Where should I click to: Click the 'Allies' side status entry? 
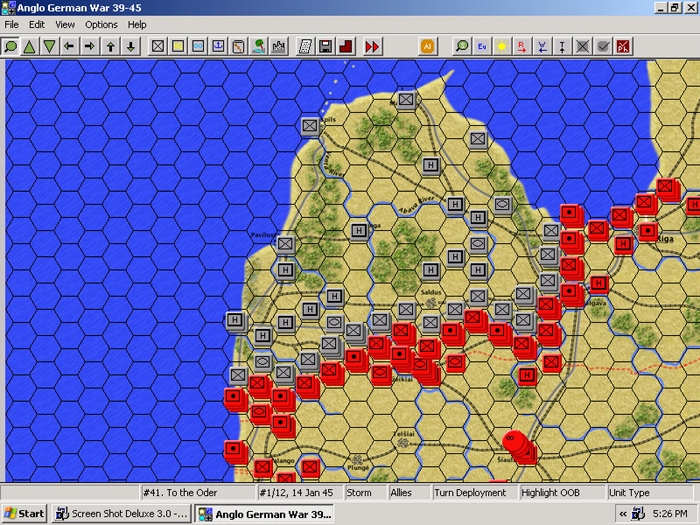coord(409,493)
